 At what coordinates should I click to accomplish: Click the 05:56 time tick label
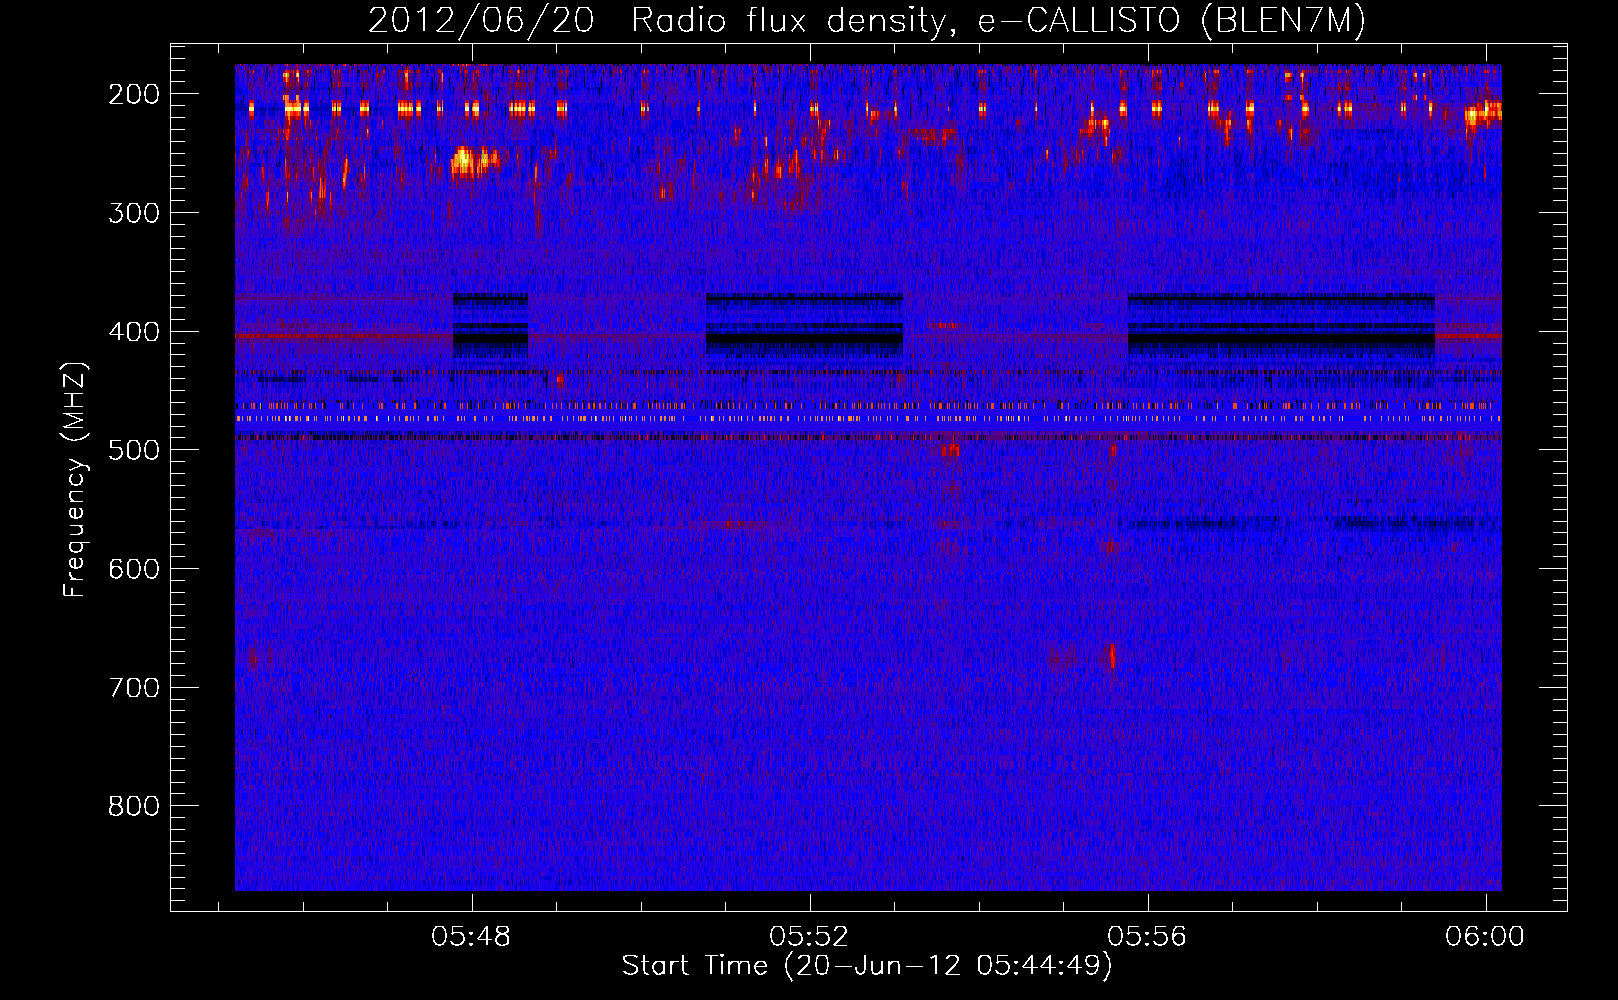(1147, 936)
